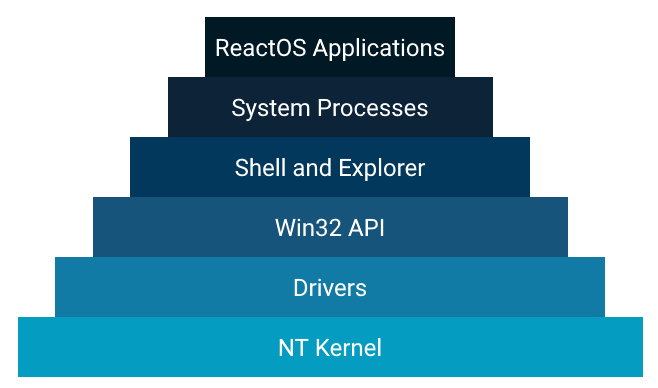Select the NT Kernel bottom layer
This screenshot has height=388, width=658.
pyautogui.click(x=330, y=347)
